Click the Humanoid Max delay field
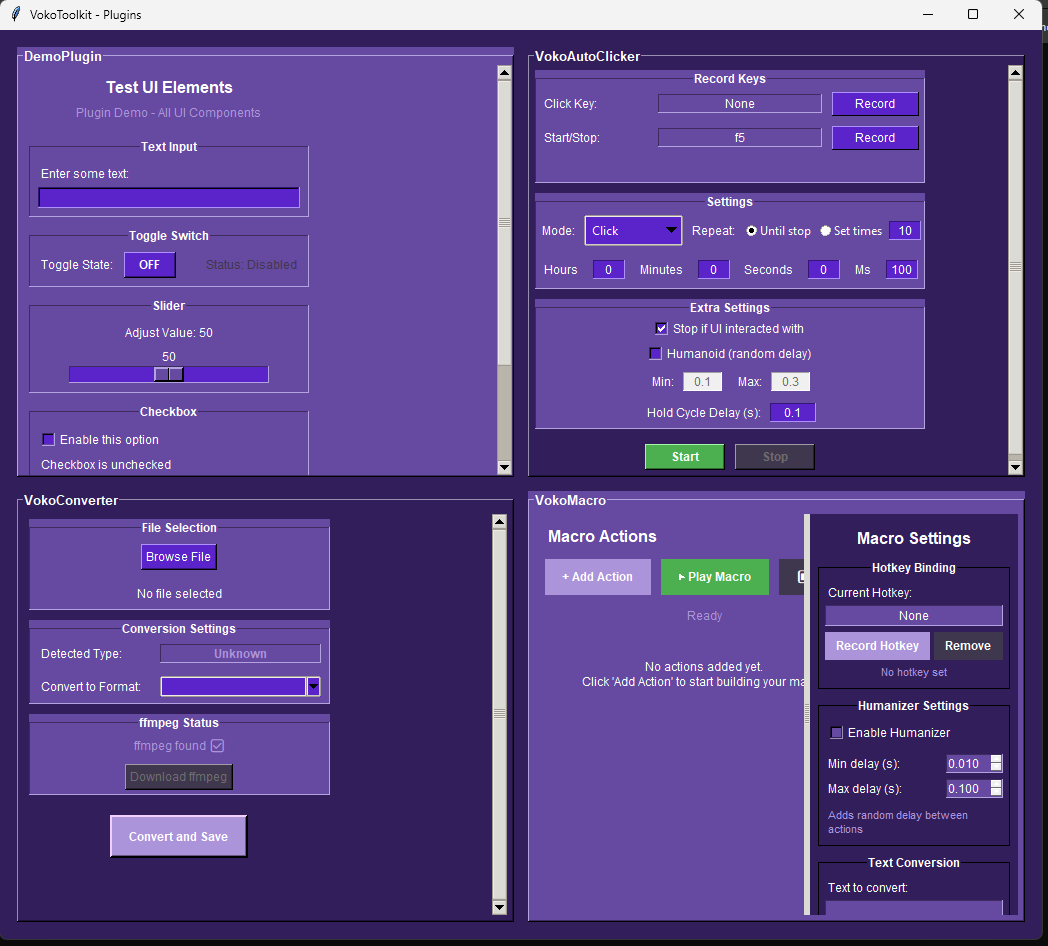Viewport: 1048px width, 946px height. [790, 382]
